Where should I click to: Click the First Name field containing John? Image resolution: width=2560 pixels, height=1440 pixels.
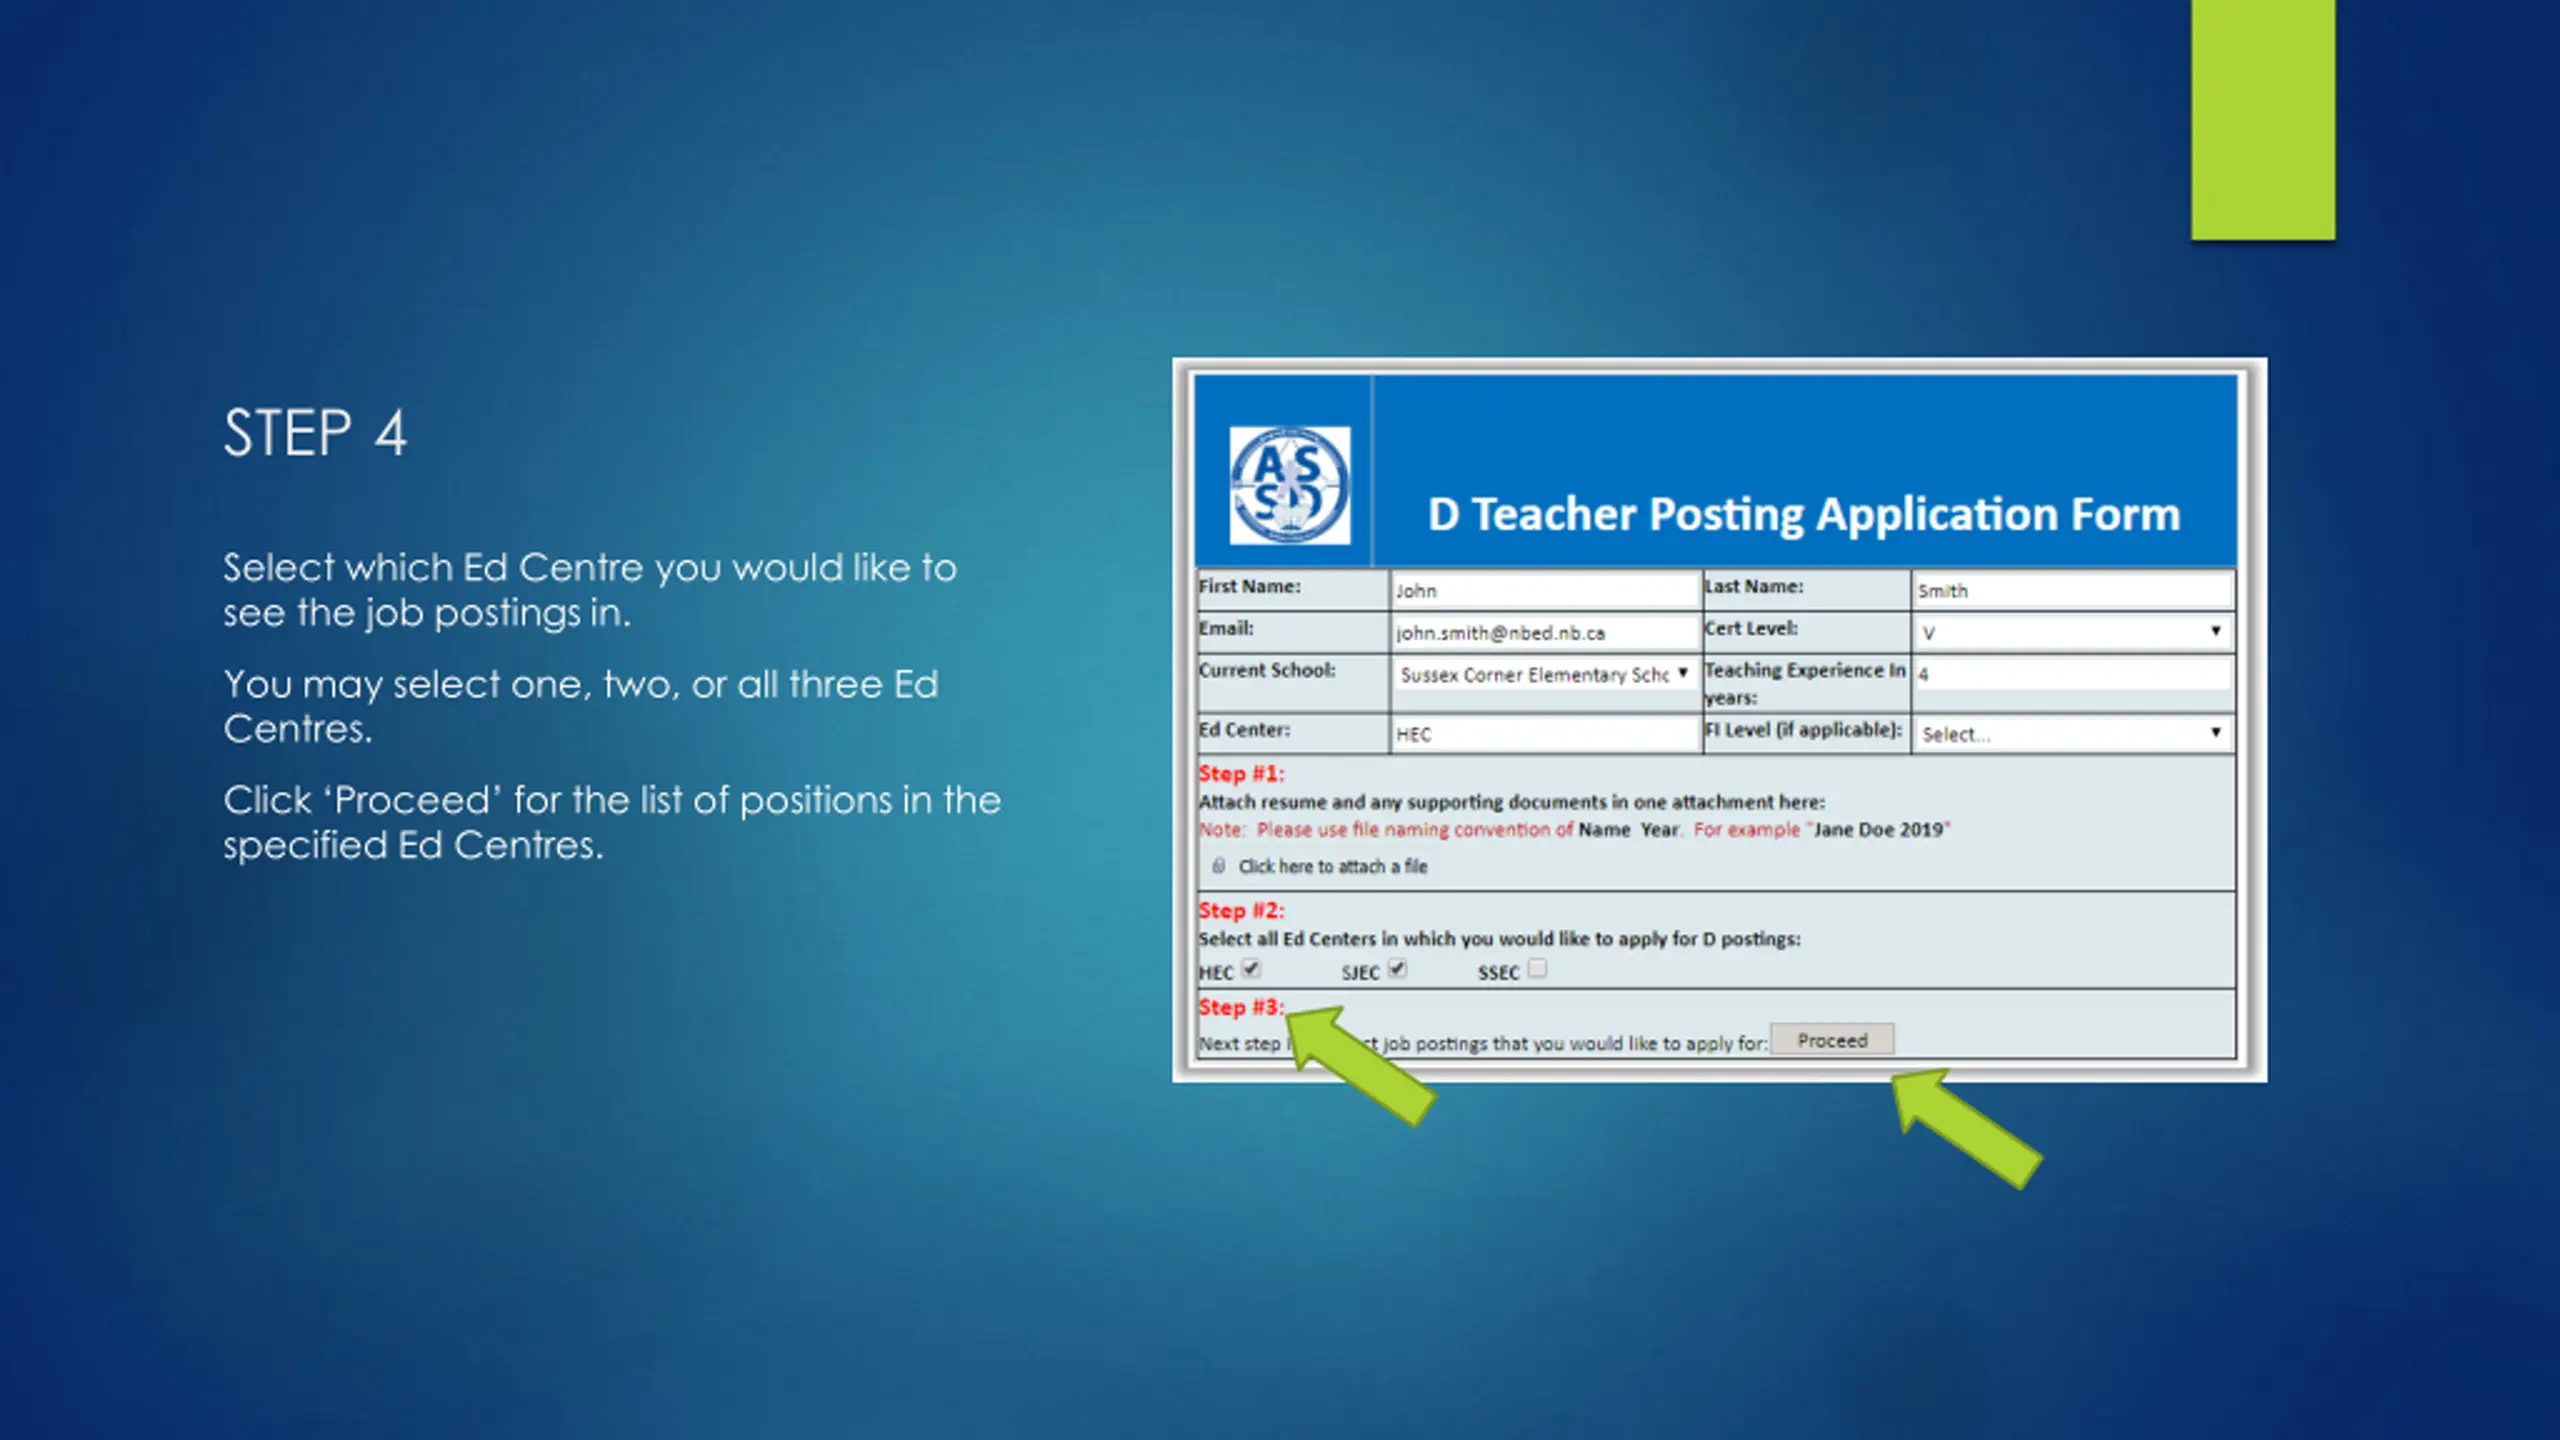pos(1544,591)
